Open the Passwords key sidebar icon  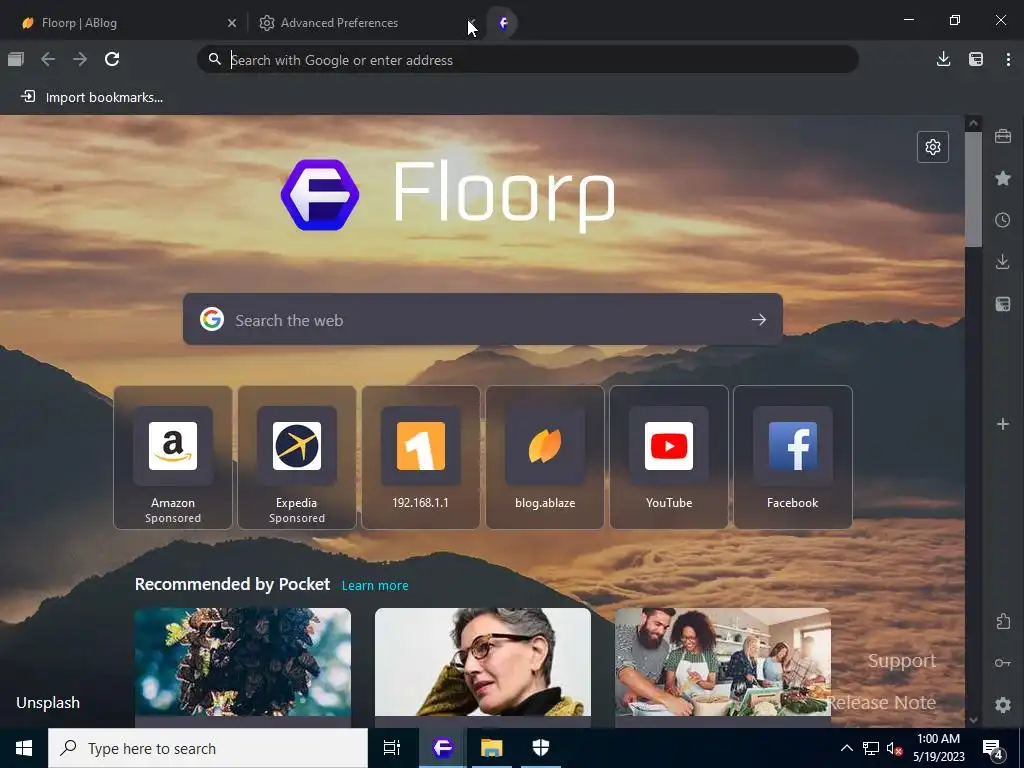tap(1003, 663)
